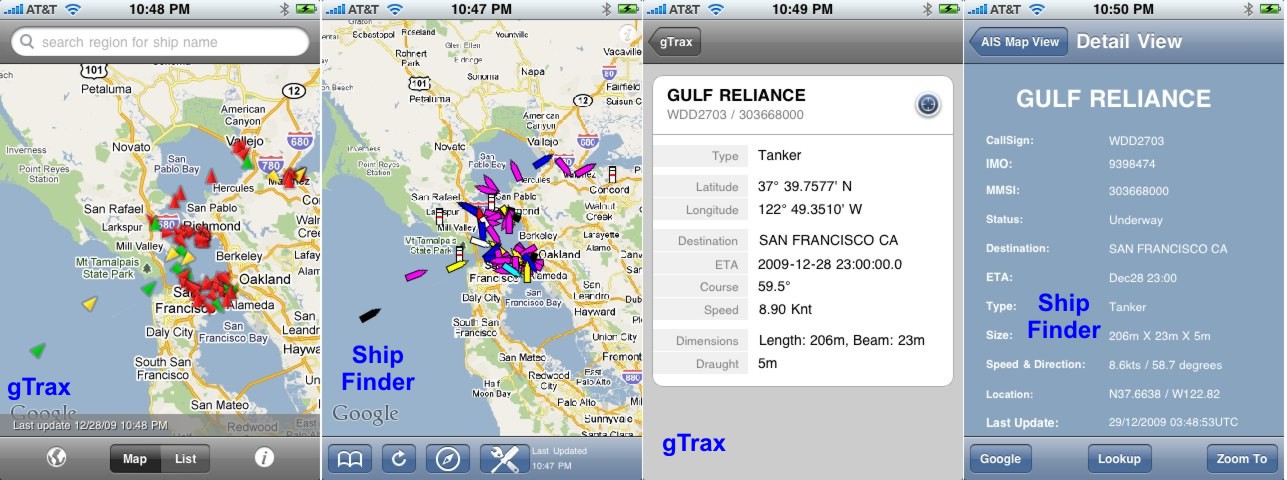Select the yellow arrow marker west of Daly City
This screenshot has height=480, width=1287.
click(x=90, y=302)
